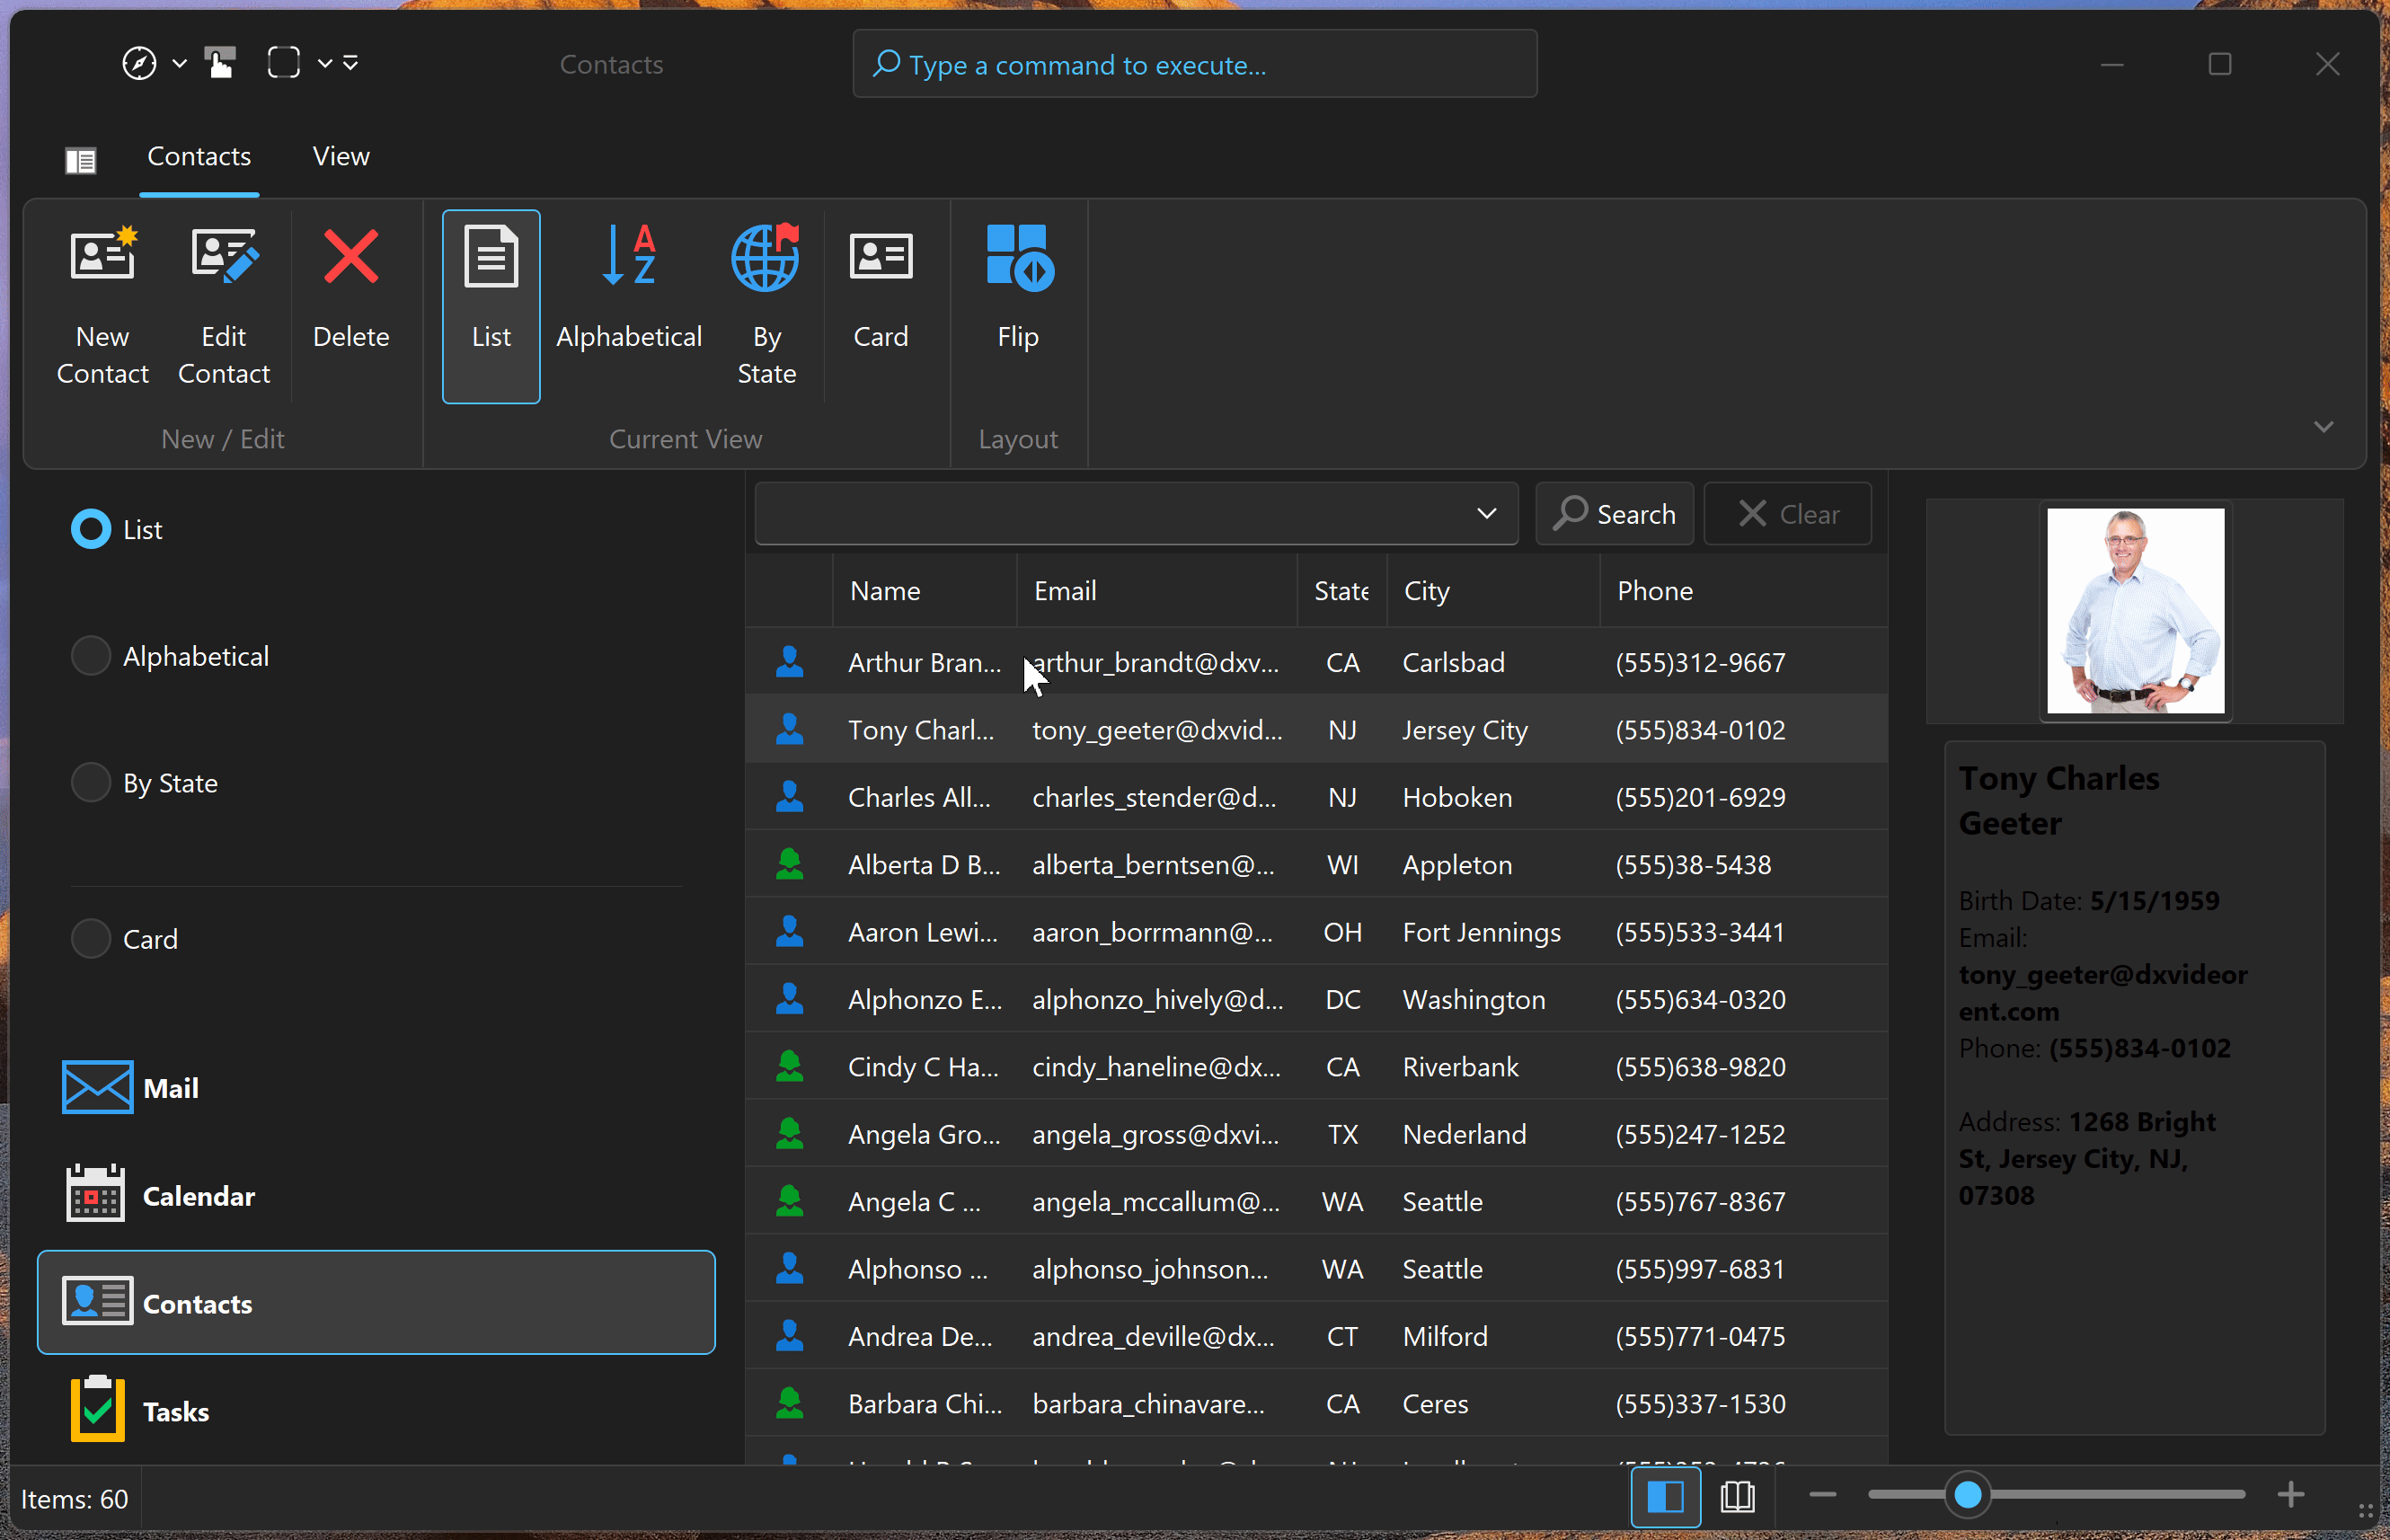Expand the search history dropdown
The height and width of the screenshot is (1540, 2390).
[1487, 513]
